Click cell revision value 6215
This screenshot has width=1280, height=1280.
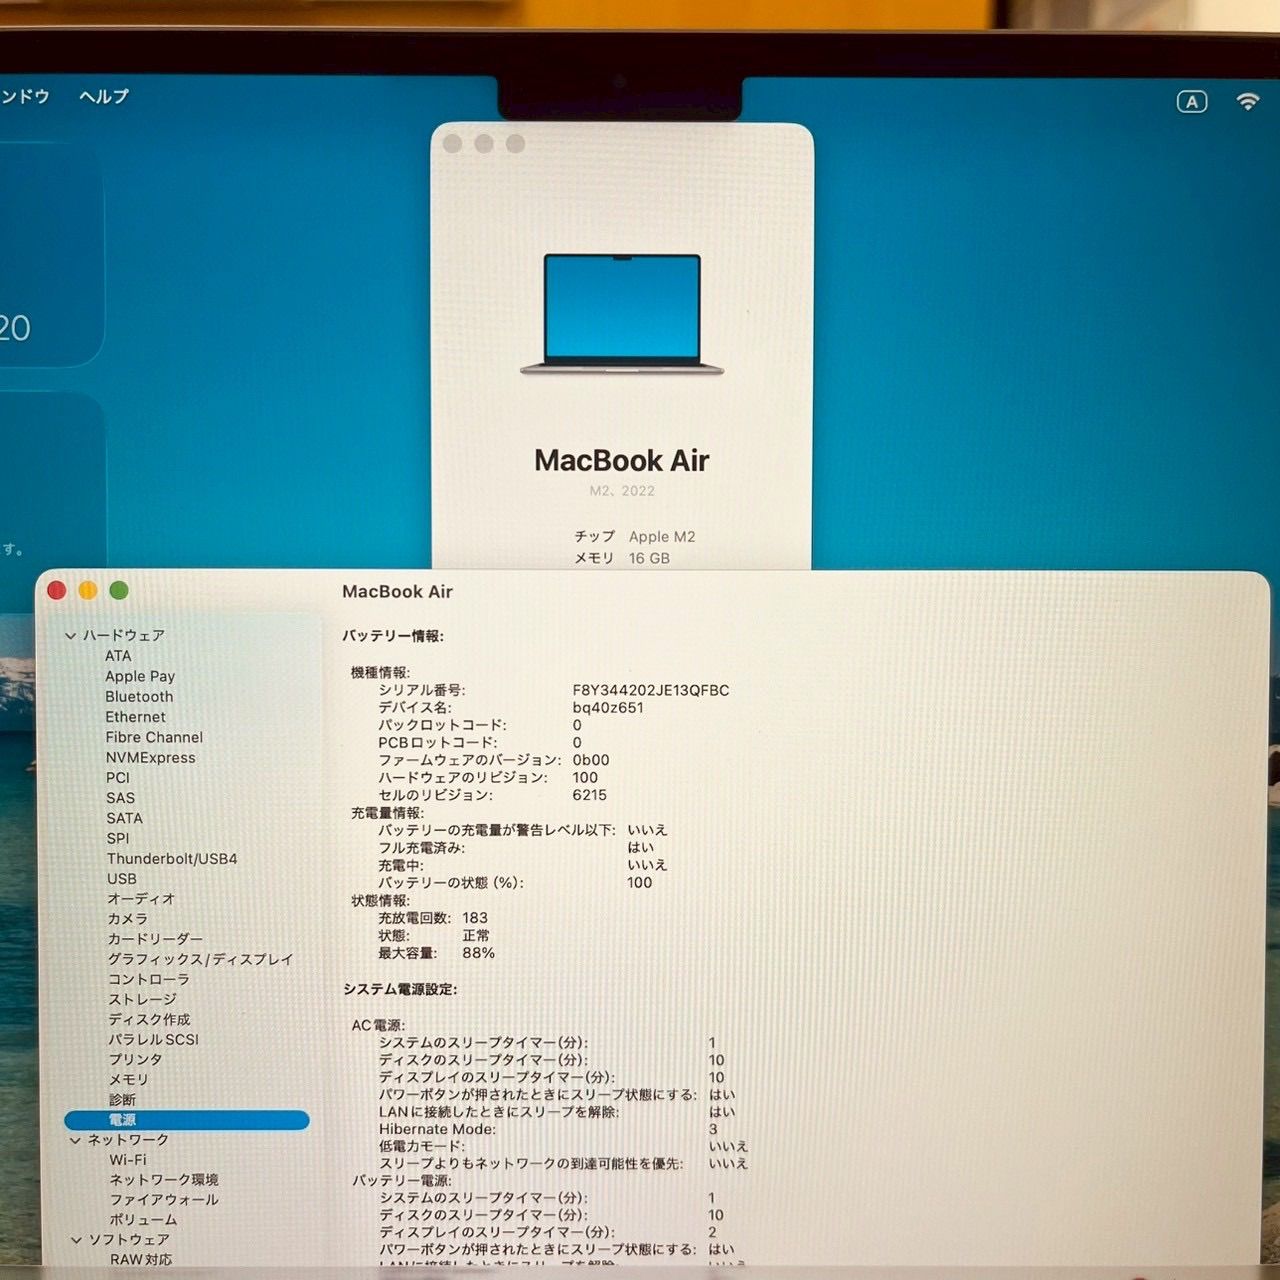[x=589, y=795]
